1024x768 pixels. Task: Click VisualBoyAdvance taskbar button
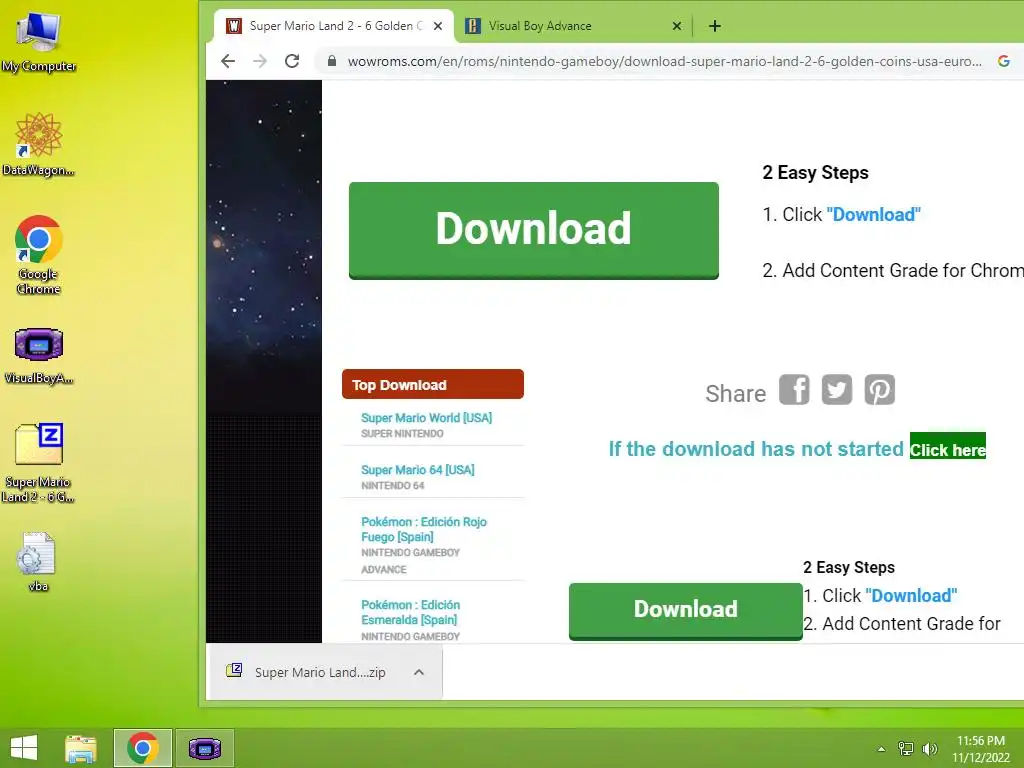204,748
